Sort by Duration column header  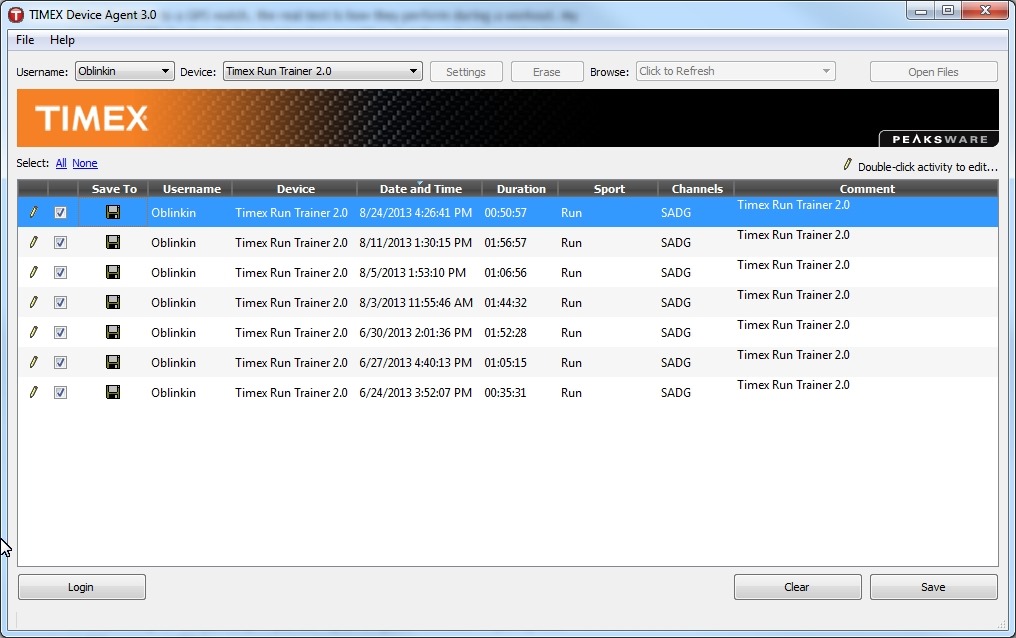coord(521,188)
